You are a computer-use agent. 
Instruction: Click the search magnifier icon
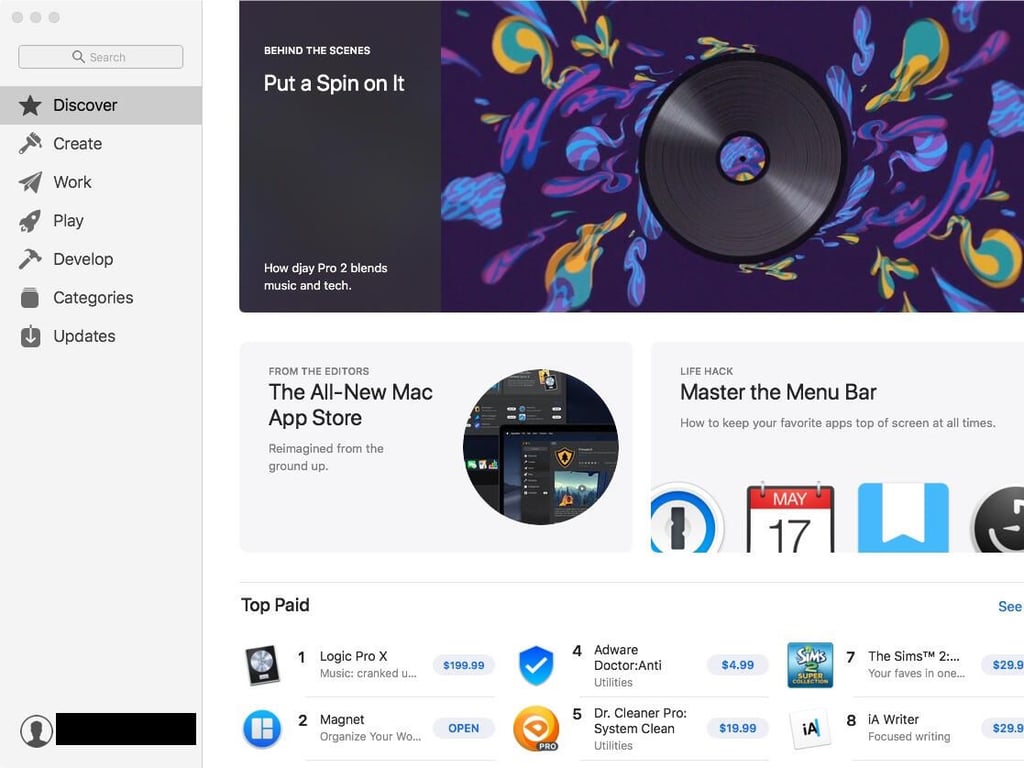pyautogui.click(x=78, y=57)
